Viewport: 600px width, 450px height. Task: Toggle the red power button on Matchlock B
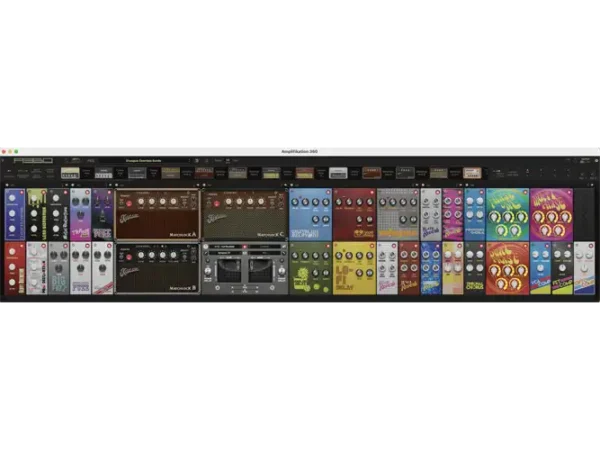(x=129, y=257)
